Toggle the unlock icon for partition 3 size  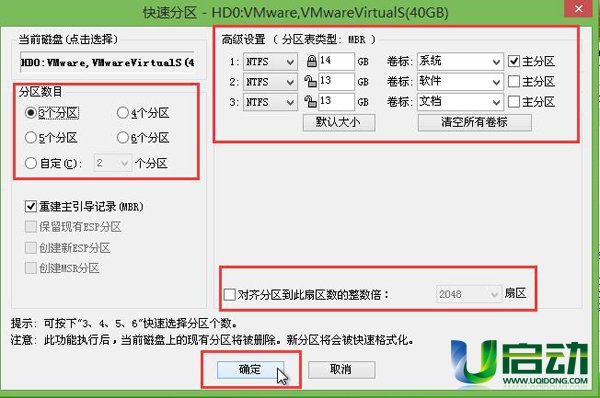310,102
